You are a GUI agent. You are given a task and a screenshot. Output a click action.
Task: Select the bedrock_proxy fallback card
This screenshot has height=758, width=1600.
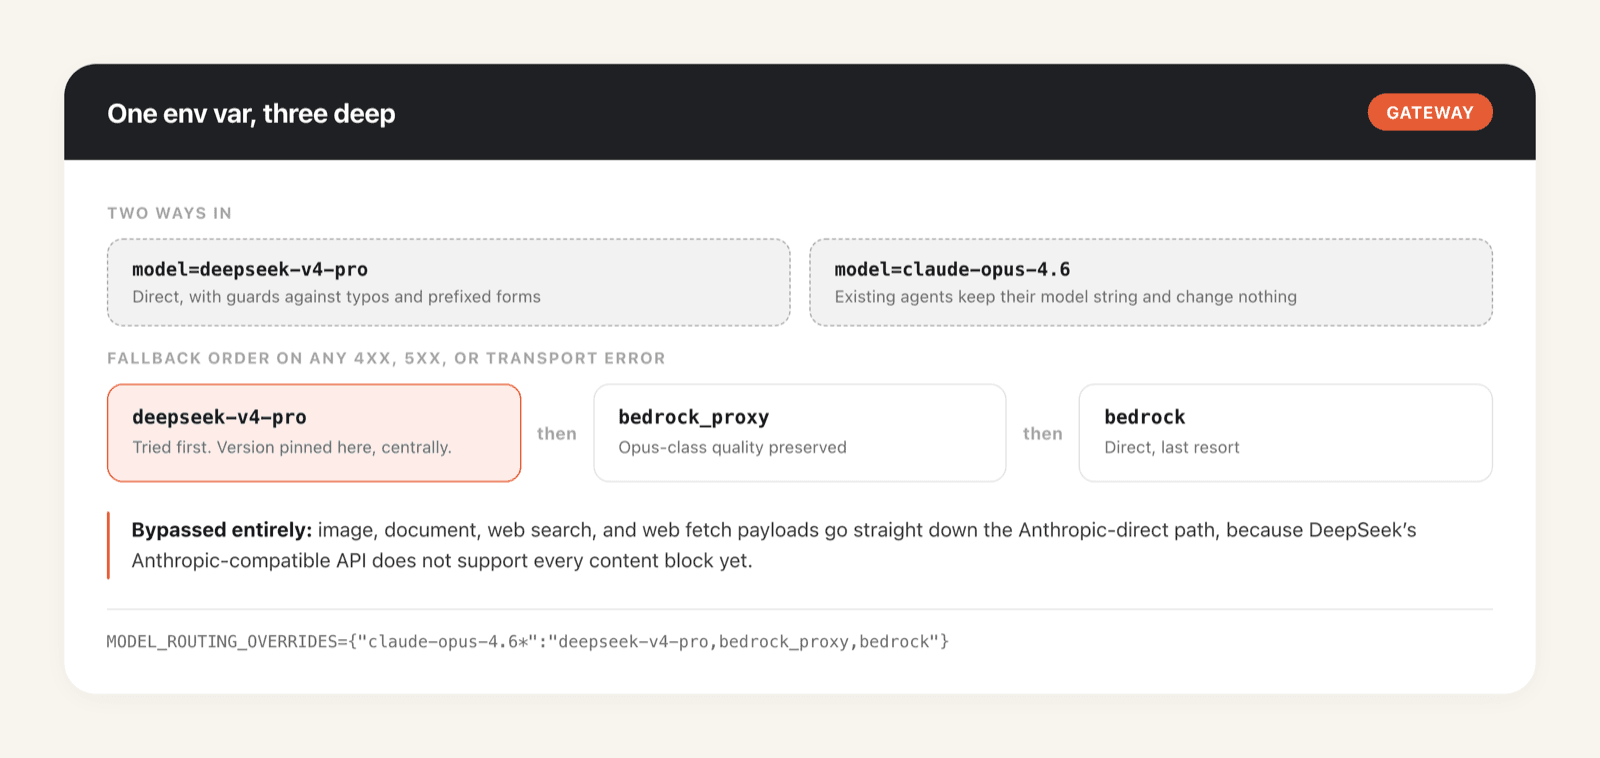pos(800,433)
